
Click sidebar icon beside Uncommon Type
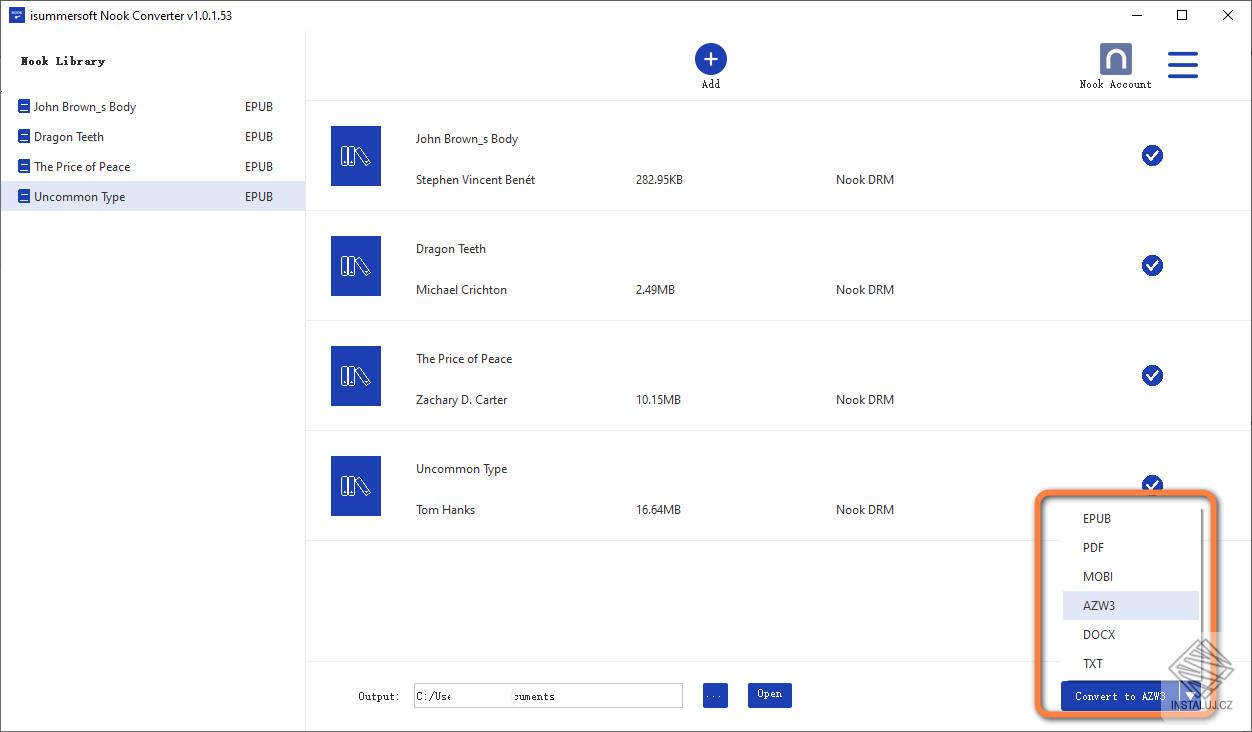click(24, 197)
